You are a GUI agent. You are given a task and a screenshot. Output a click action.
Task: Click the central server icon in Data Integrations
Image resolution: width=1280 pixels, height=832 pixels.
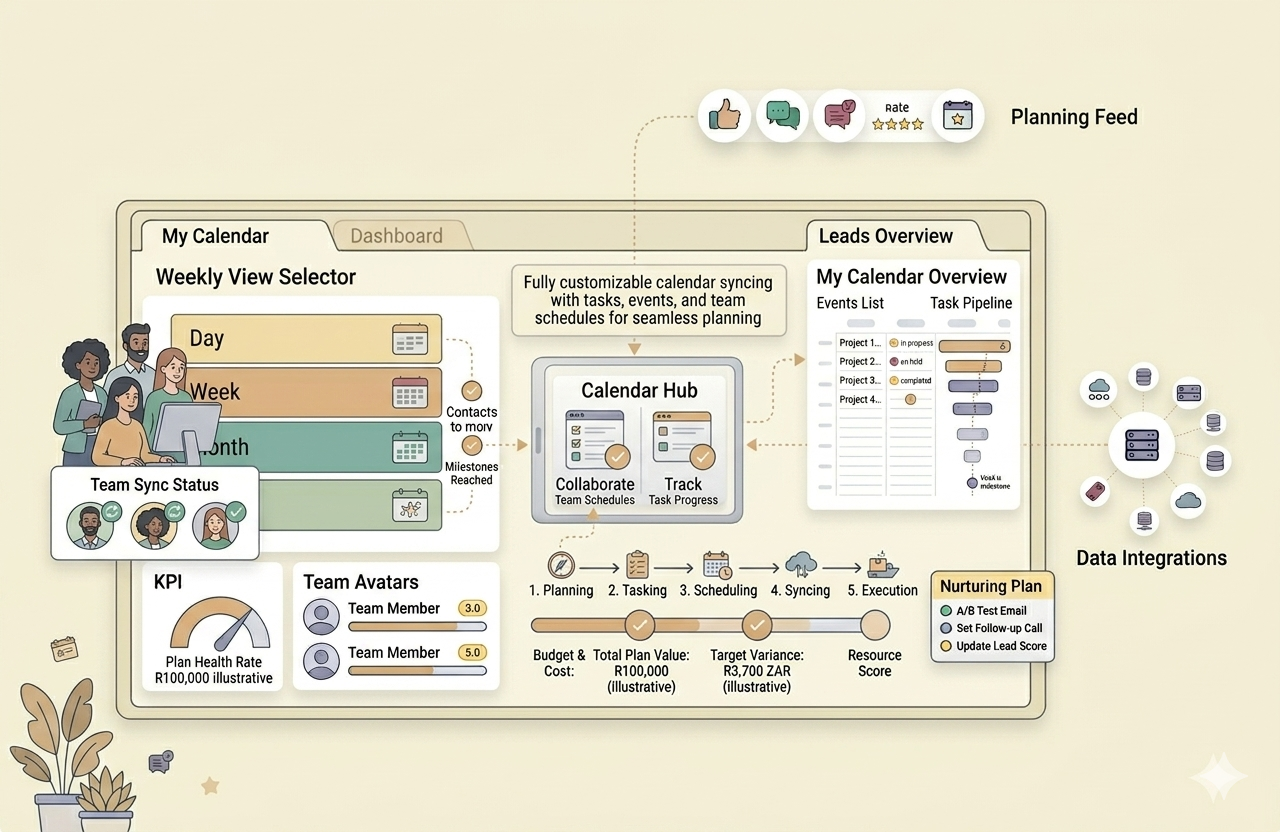(x=1141, y=443)
